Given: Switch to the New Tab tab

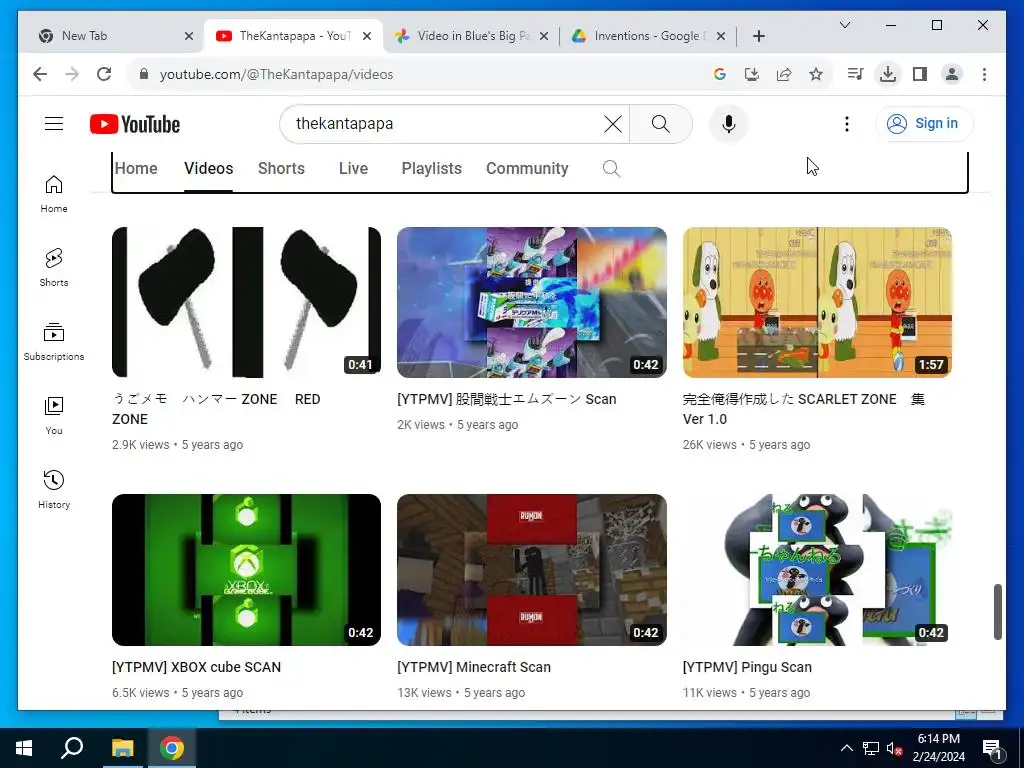Looking at the screenshot, I should (x=117, y=36).
